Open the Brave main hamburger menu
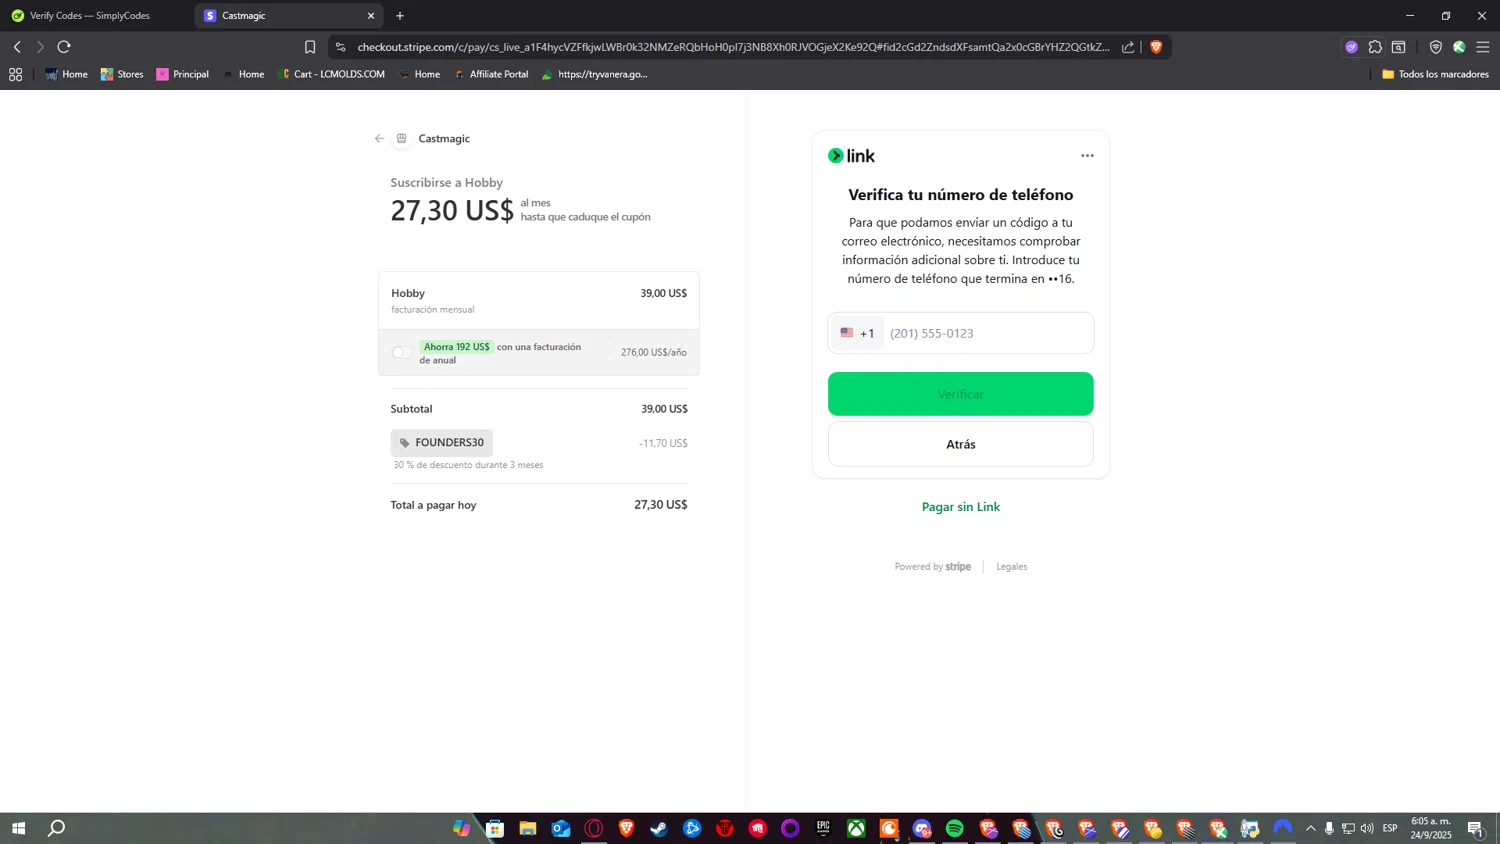1500x844 pixels. [x=1483, y=47]
